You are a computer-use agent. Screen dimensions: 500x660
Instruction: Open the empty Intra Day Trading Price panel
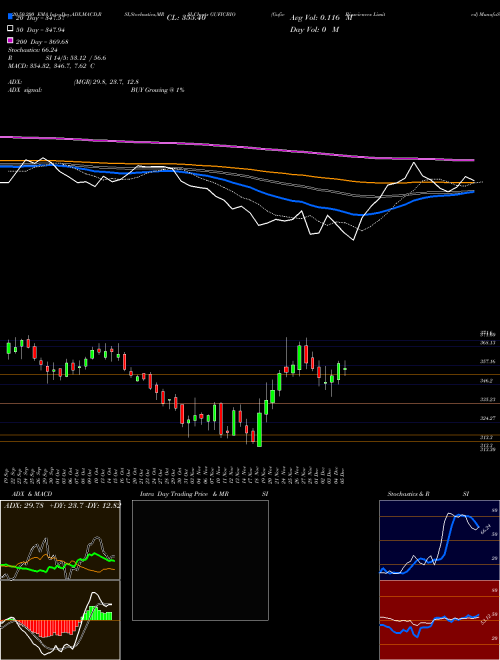pos(200,560)
